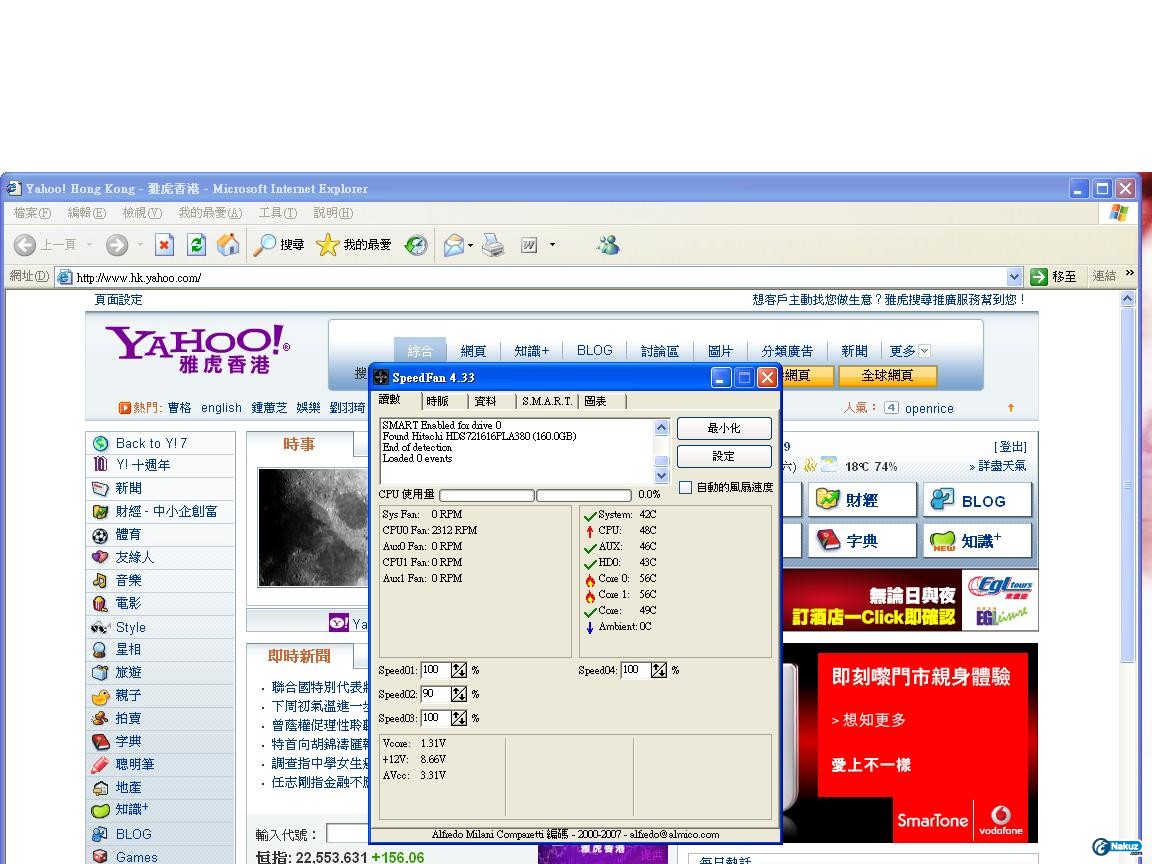This screenshot has width=1152, height=864.
Task: Refresh the page with green arrows icon
Action: point(196,245)
